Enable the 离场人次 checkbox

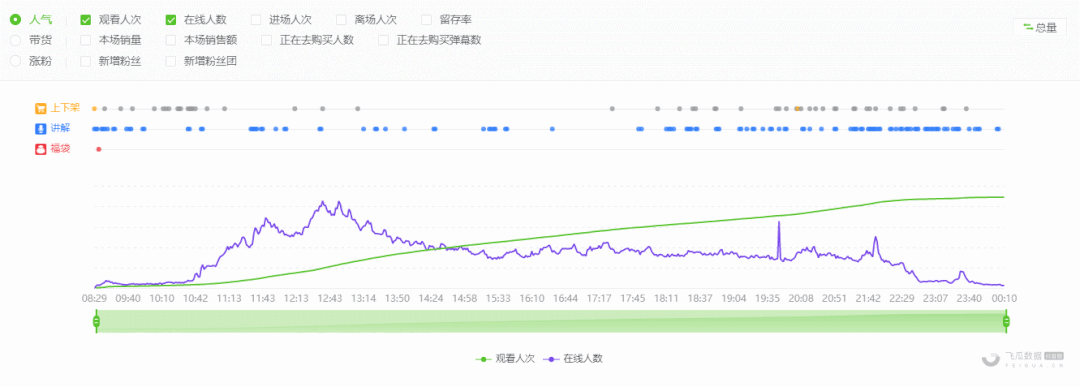point(342,20)
